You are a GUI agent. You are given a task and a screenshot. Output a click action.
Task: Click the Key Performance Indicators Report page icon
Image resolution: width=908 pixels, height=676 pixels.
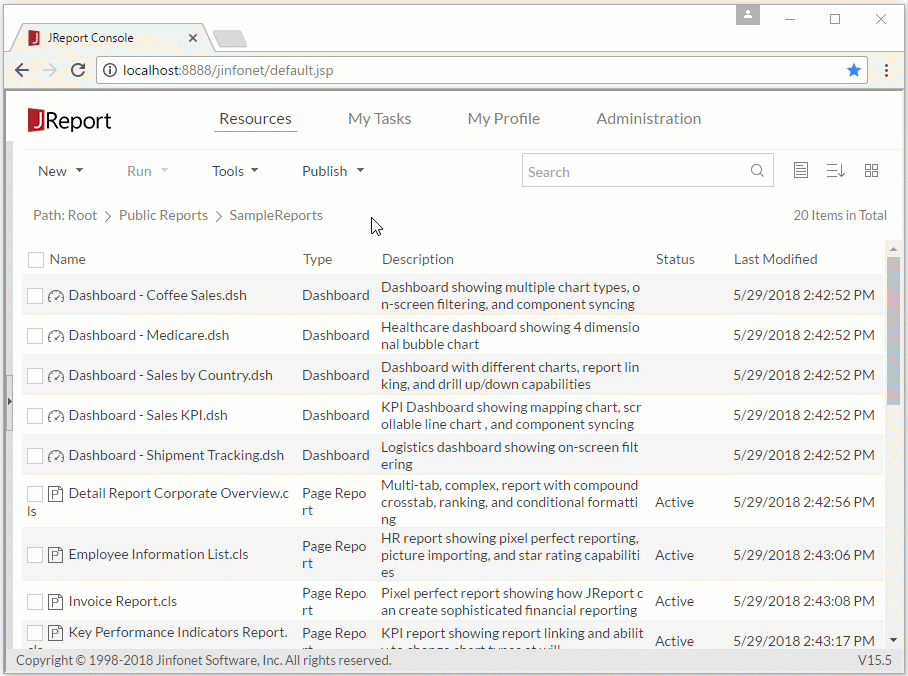(56, 633)
